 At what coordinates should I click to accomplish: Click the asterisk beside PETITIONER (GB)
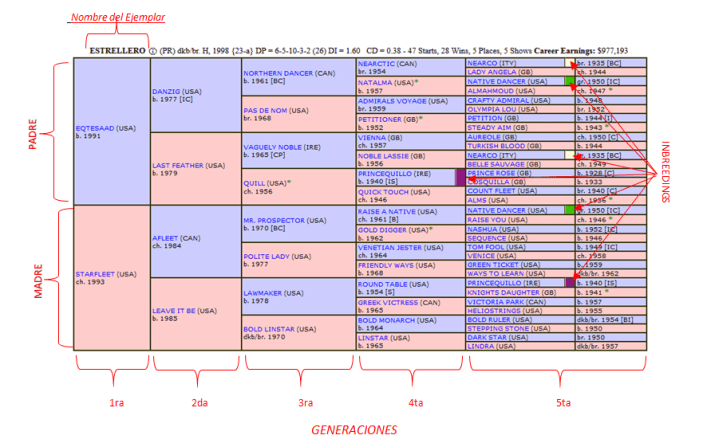coord(420,118)
